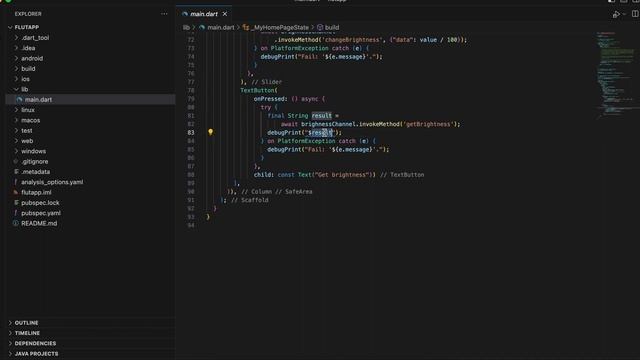Image resolution: width=640 pixels, height=360 pixels.
Task: Click the info icon next to README.md
Action: (x=16, y=223)
